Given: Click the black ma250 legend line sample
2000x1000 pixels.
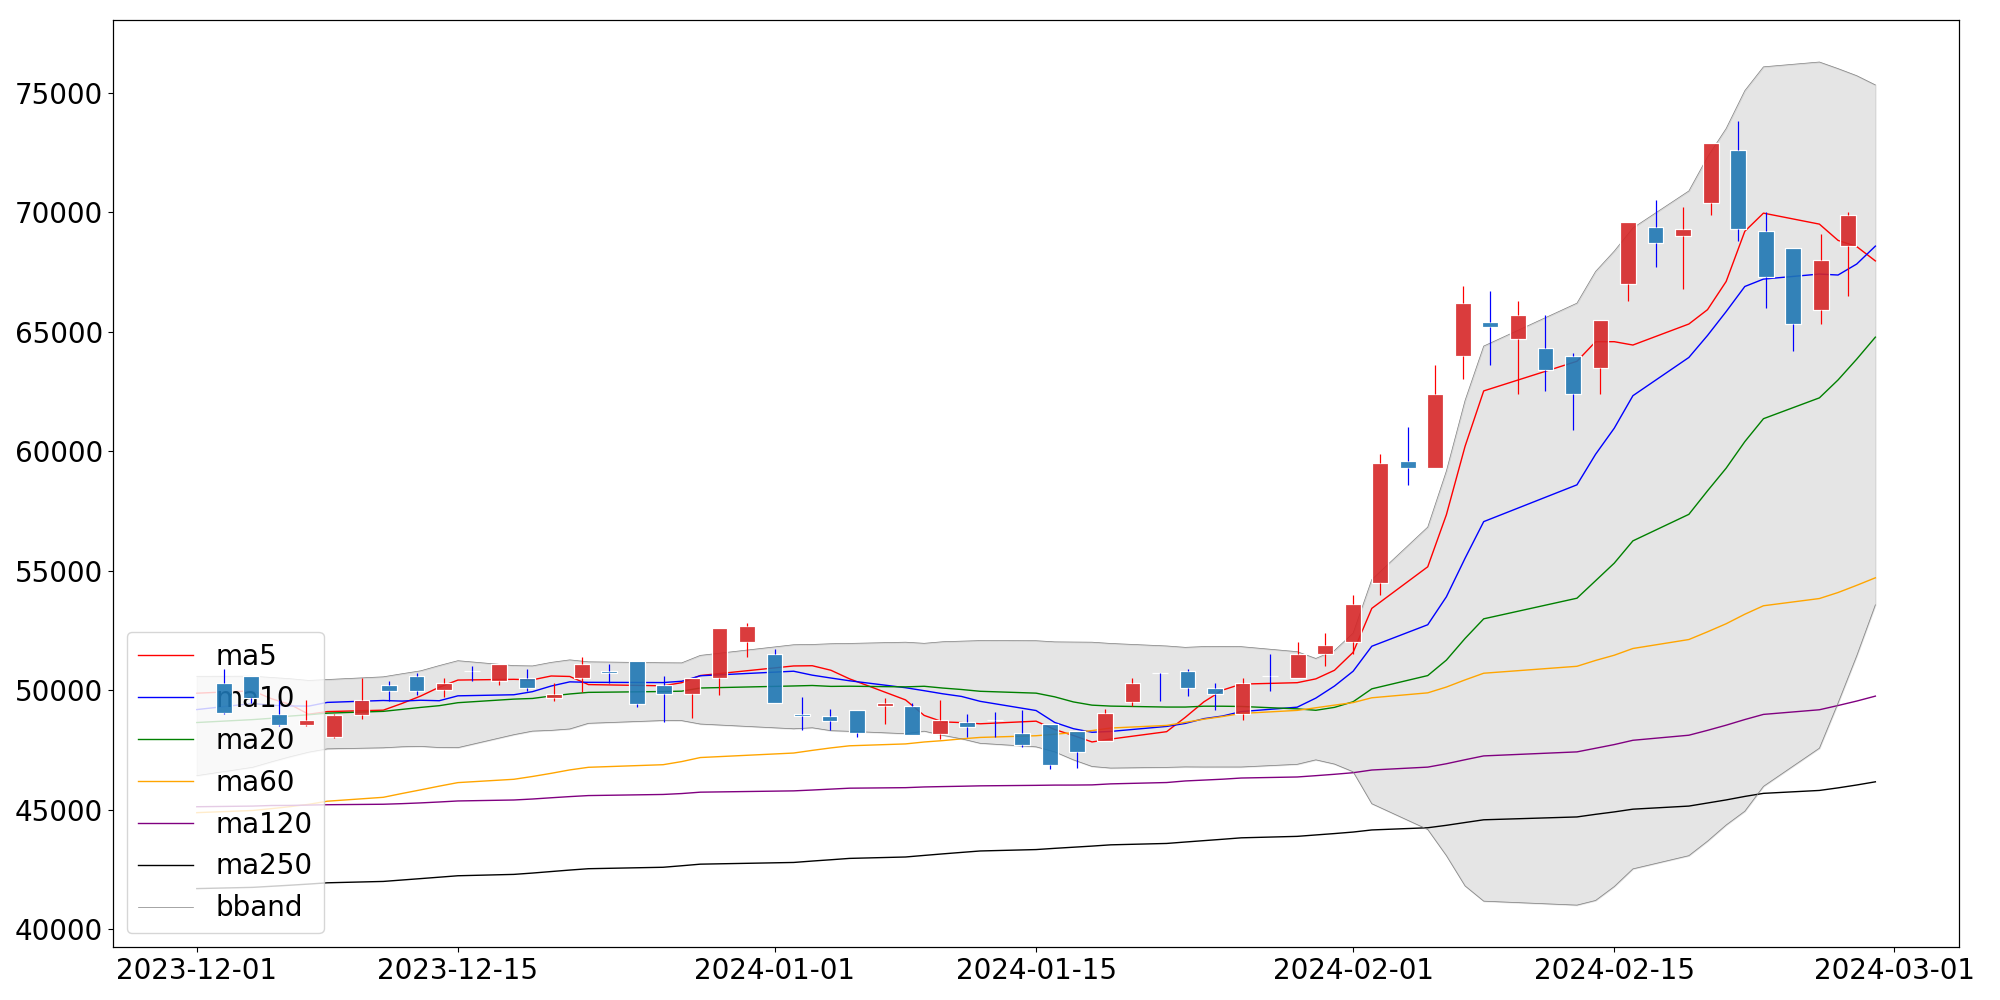Looking at the screenshot, I should coord(166,865).
